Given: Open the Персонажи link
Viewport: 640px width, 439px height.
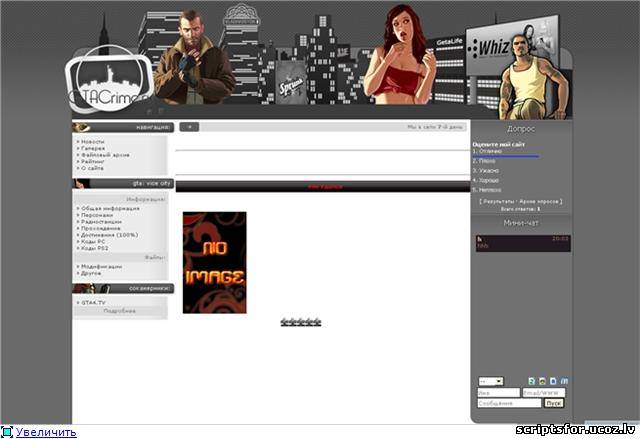Looking at the screenshot, I should coord(97,215).
